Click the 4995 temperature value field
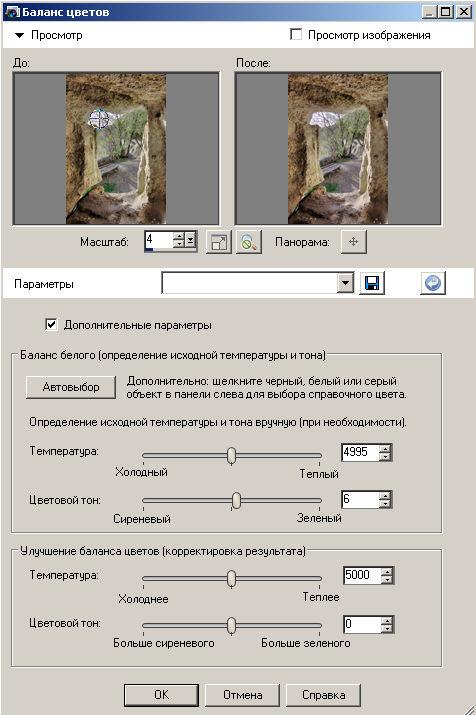Screen dimensions: 476x715 (361, 452)
